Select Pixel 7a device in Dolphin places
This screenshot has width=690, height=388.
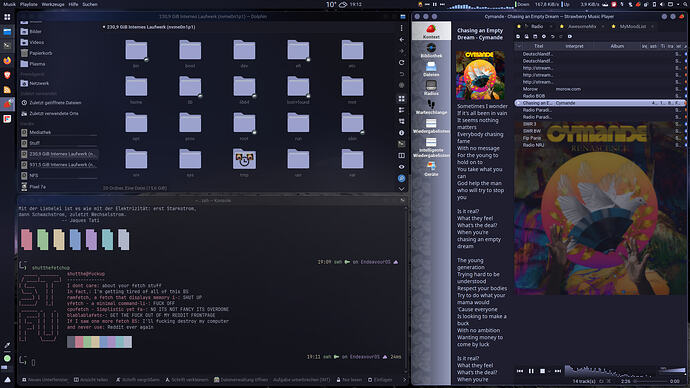tap(37, 187)
